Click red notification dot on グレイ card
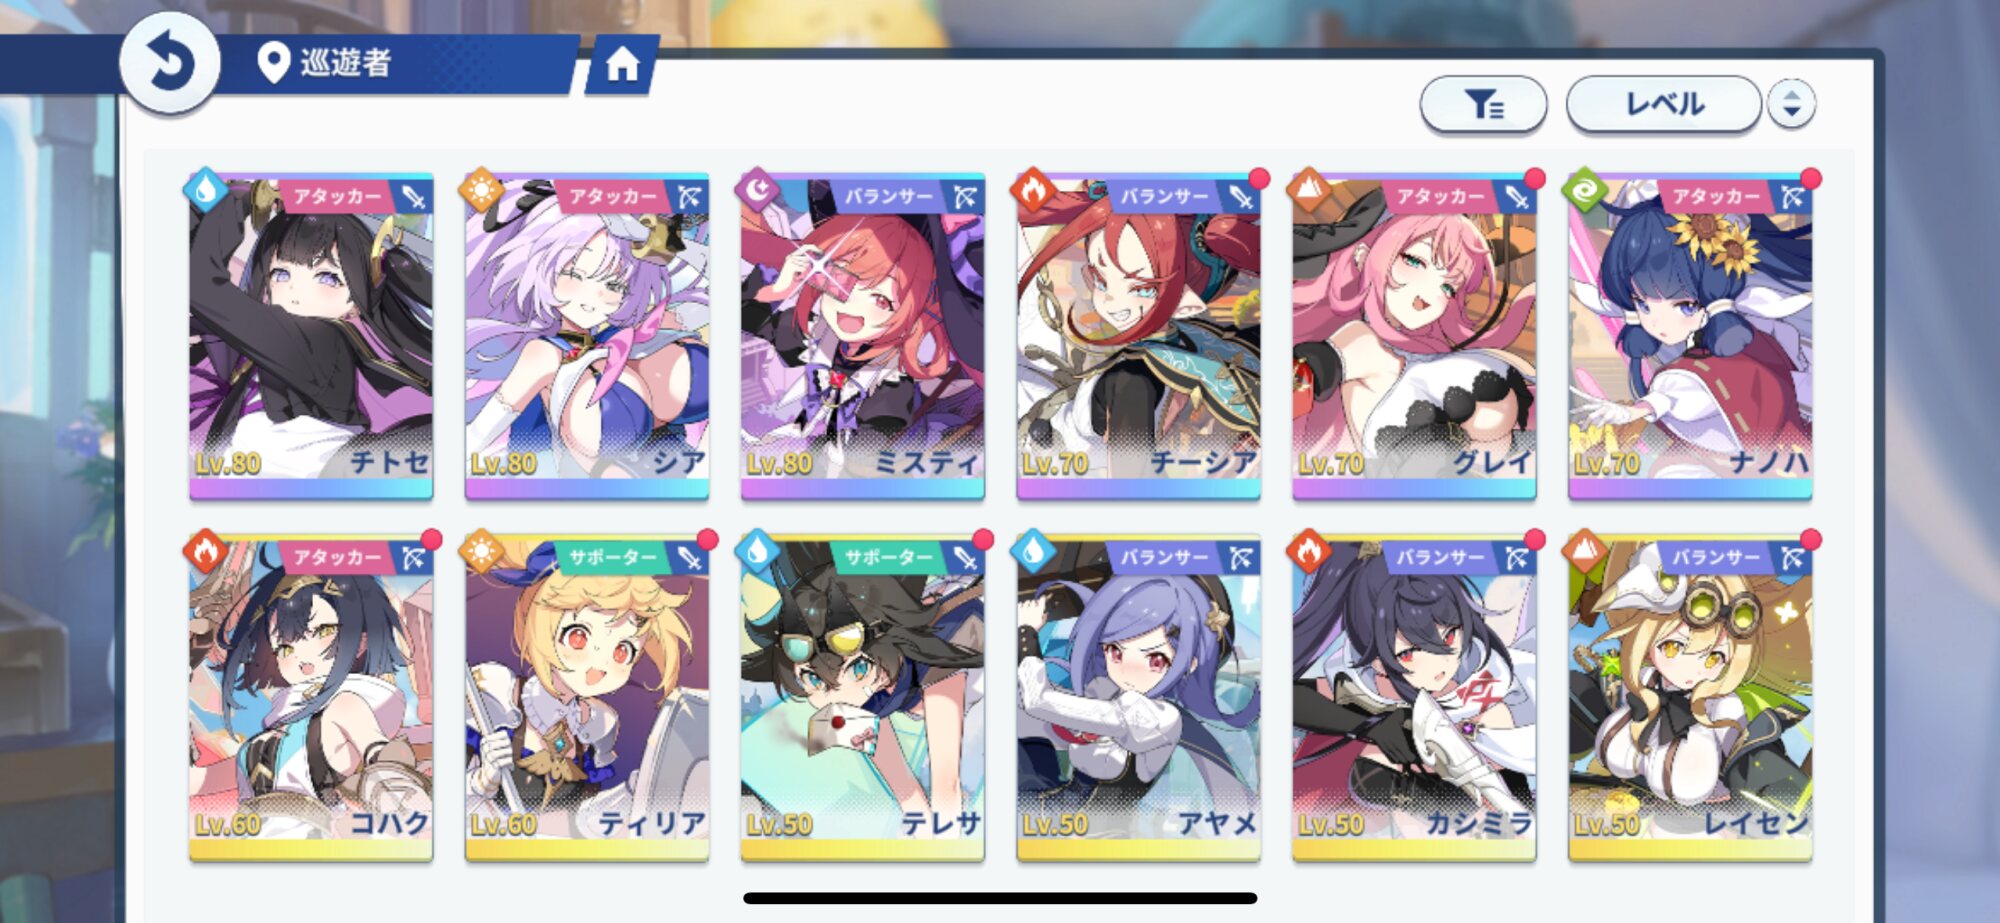Viewport: 2000px width, 923px height. pyautogui.click(x=1535, y=179)
